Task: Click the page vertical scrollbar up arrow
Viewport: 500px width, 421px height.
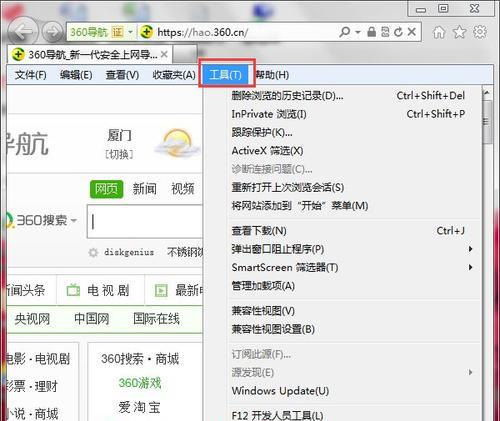Action: coord(487,92)
